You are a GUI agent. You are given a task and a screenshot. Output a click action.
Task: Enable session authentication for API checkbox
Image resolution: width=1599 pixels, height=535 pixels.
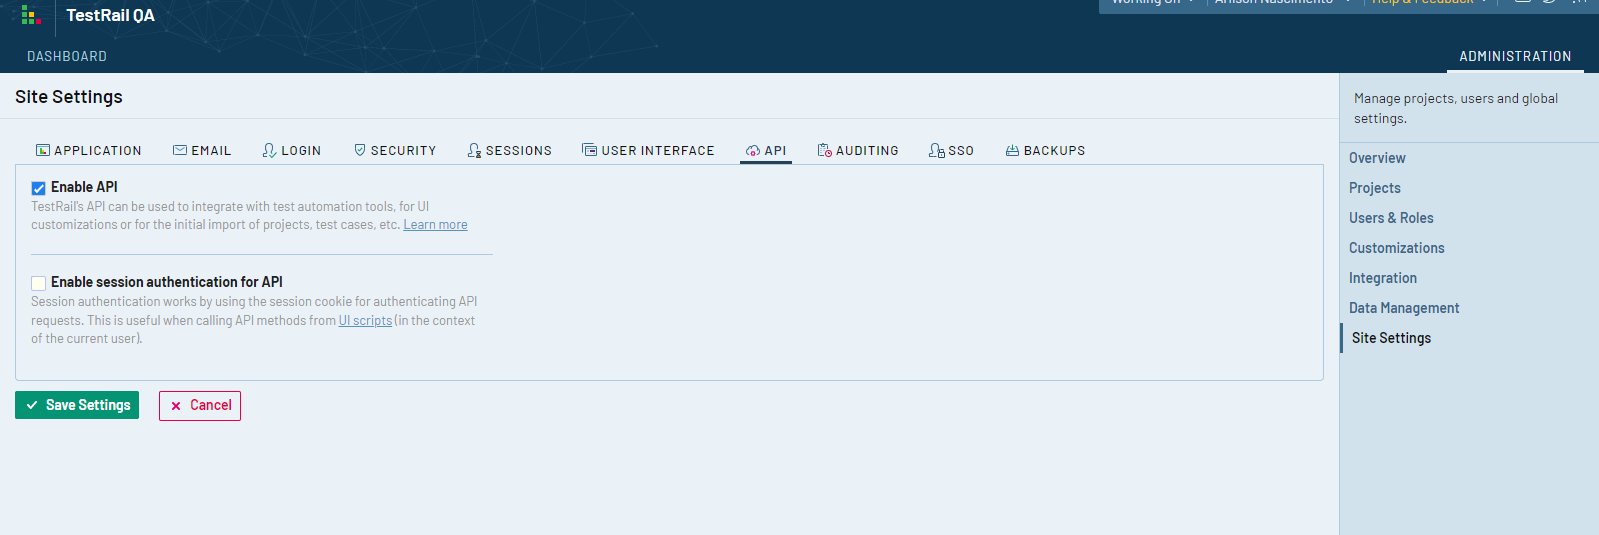[38, 283]
